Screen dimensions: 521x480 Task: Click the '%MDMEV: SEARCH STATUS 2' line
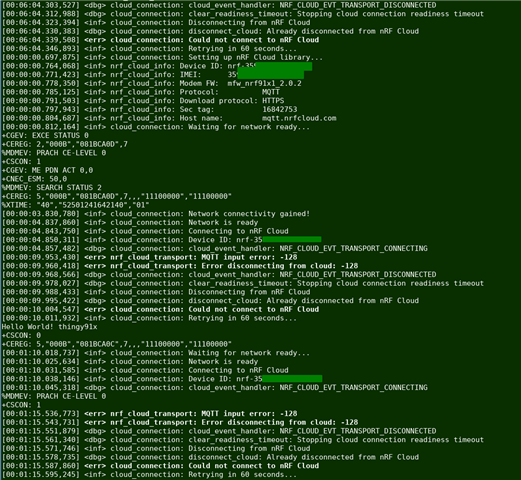coord(52,188)
